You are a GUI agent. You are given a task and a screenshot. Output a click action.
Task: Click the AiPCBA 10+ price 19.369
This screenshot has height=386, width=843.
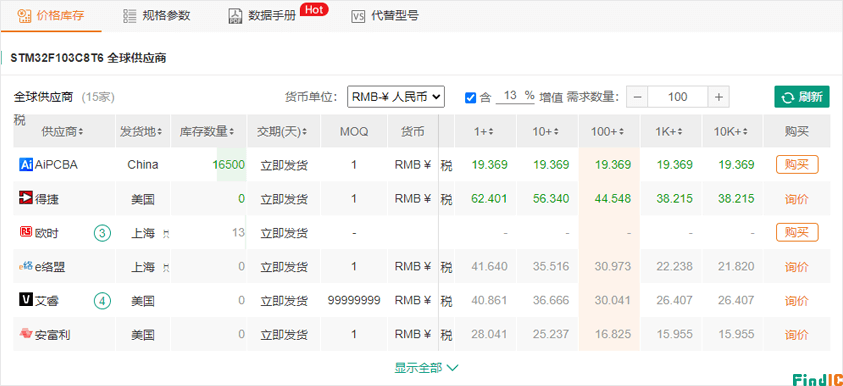point(551,165)
